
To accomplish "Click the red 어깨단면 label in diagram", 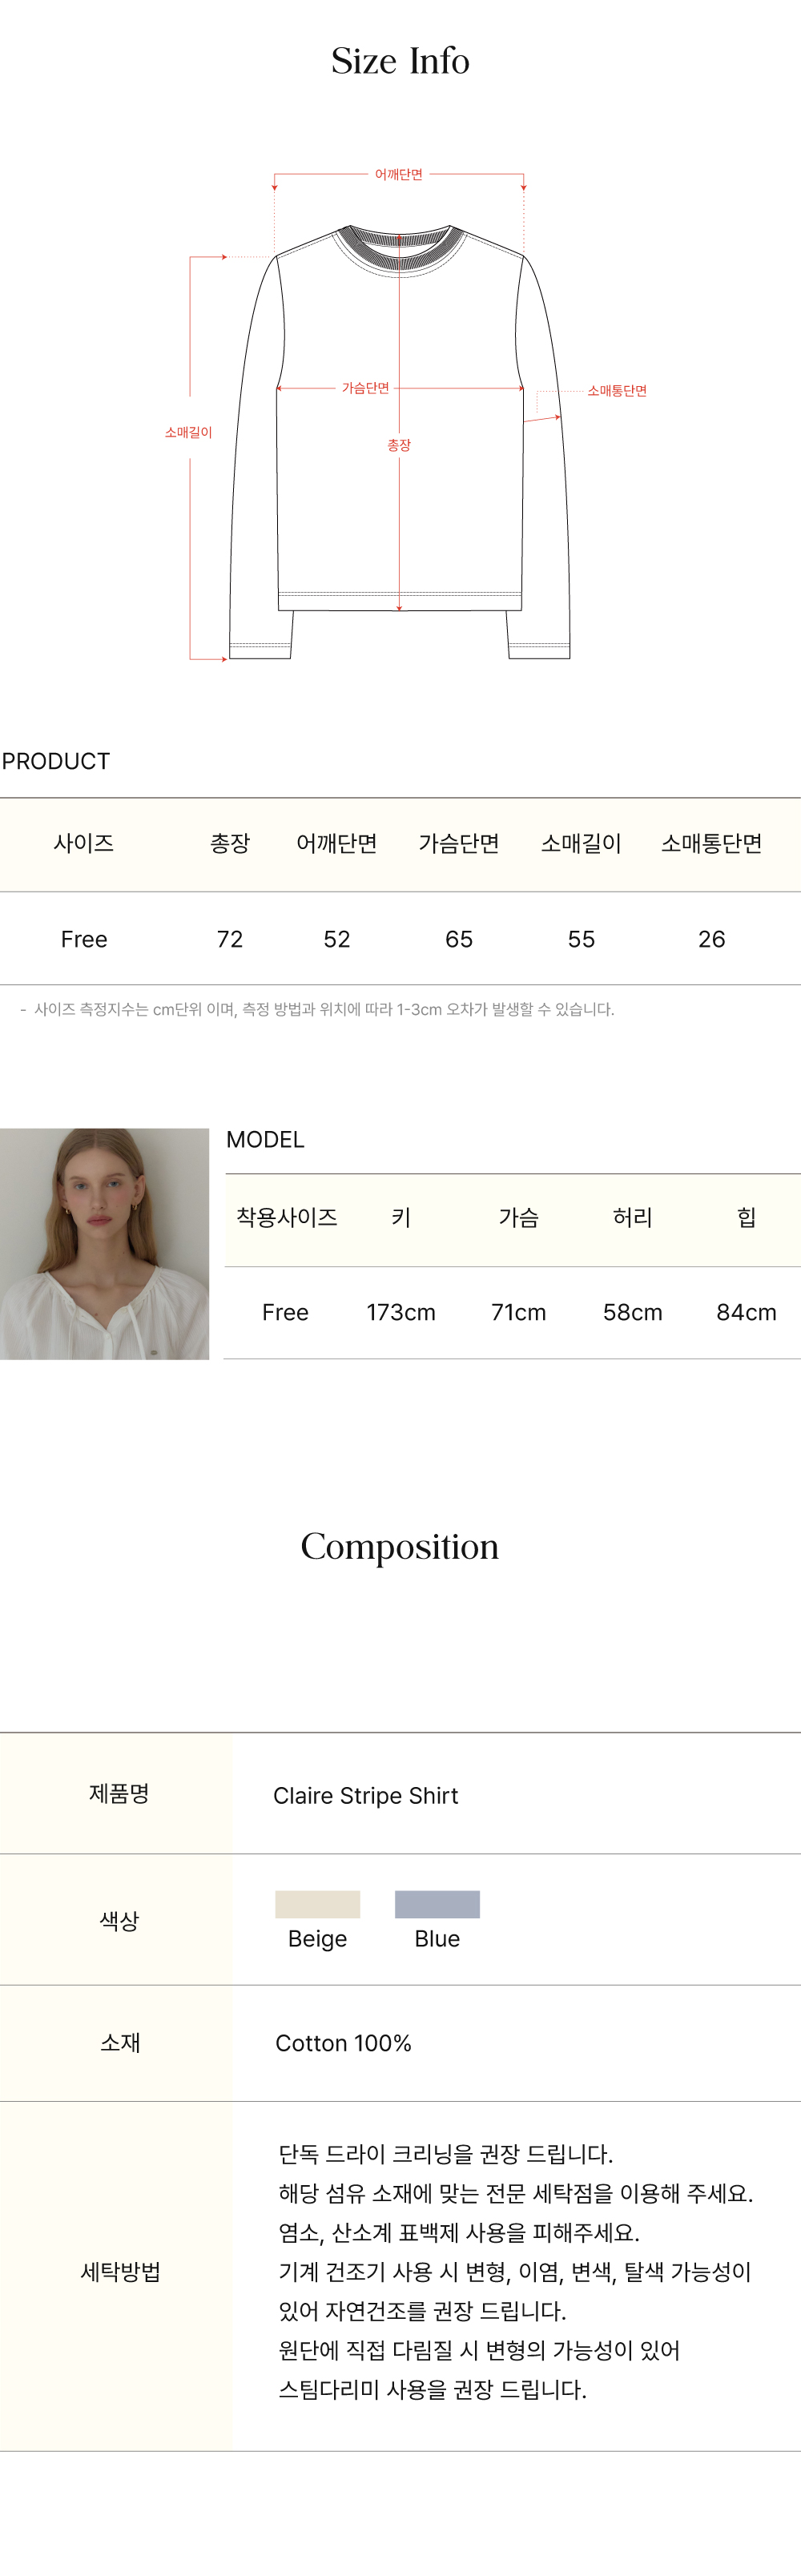I will click(399, 174).
